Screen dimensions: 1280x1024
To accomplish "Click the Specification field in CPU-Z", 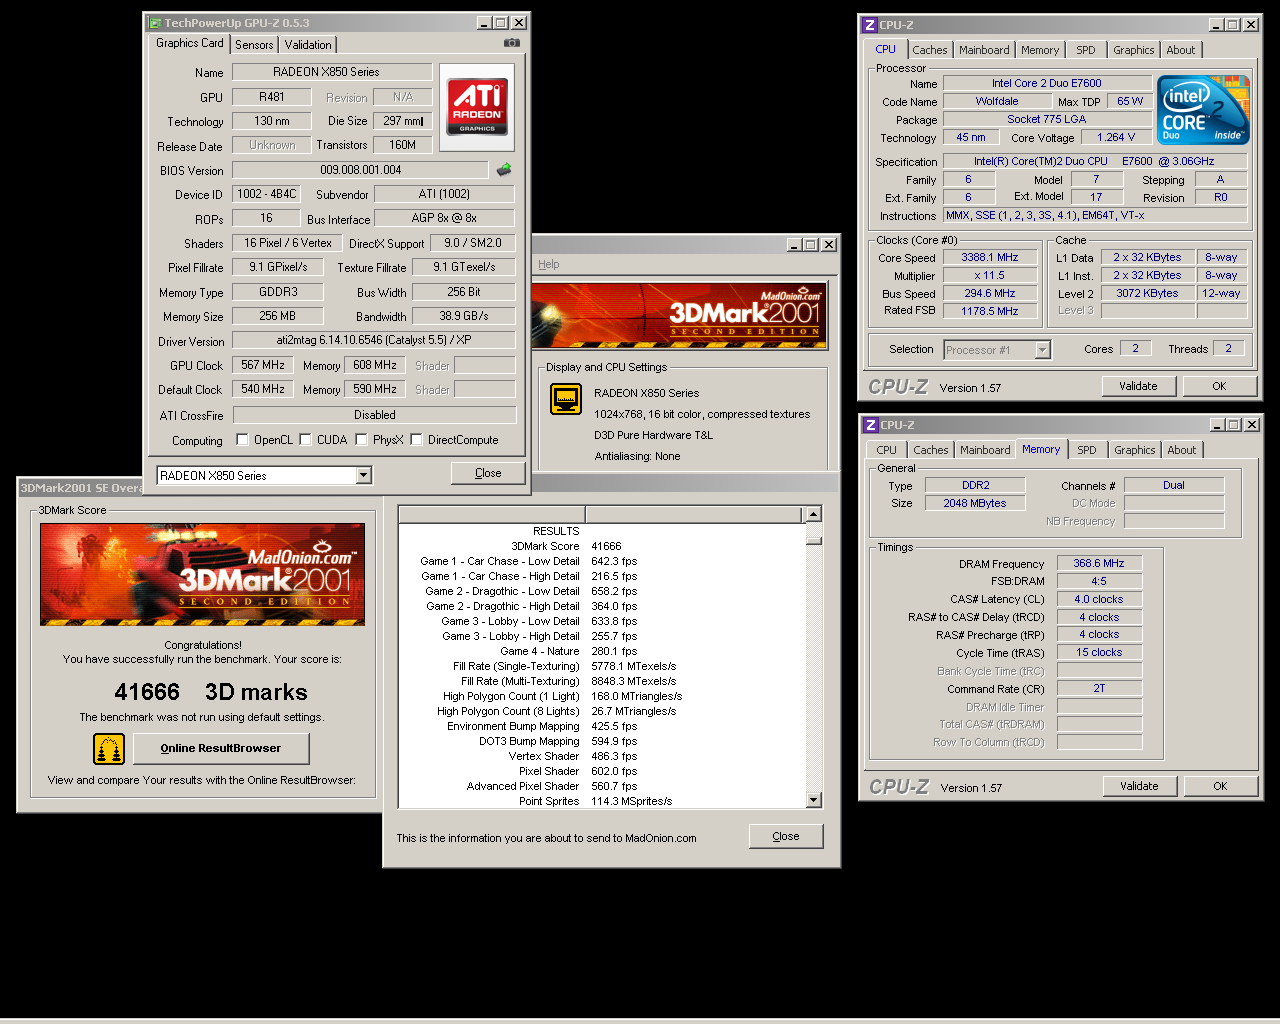I will pos(1094,161).
